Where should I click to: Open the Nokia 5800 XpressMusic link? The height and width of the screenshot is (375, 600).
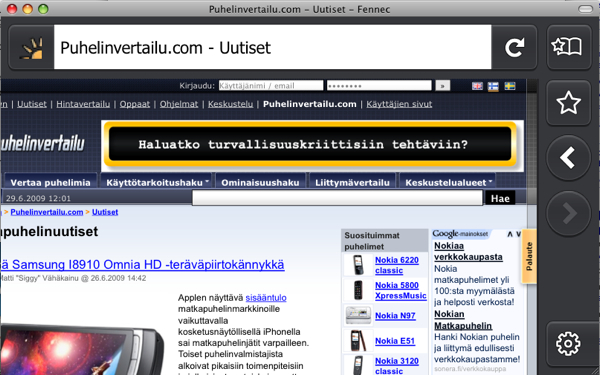click(x=401, y=290)
